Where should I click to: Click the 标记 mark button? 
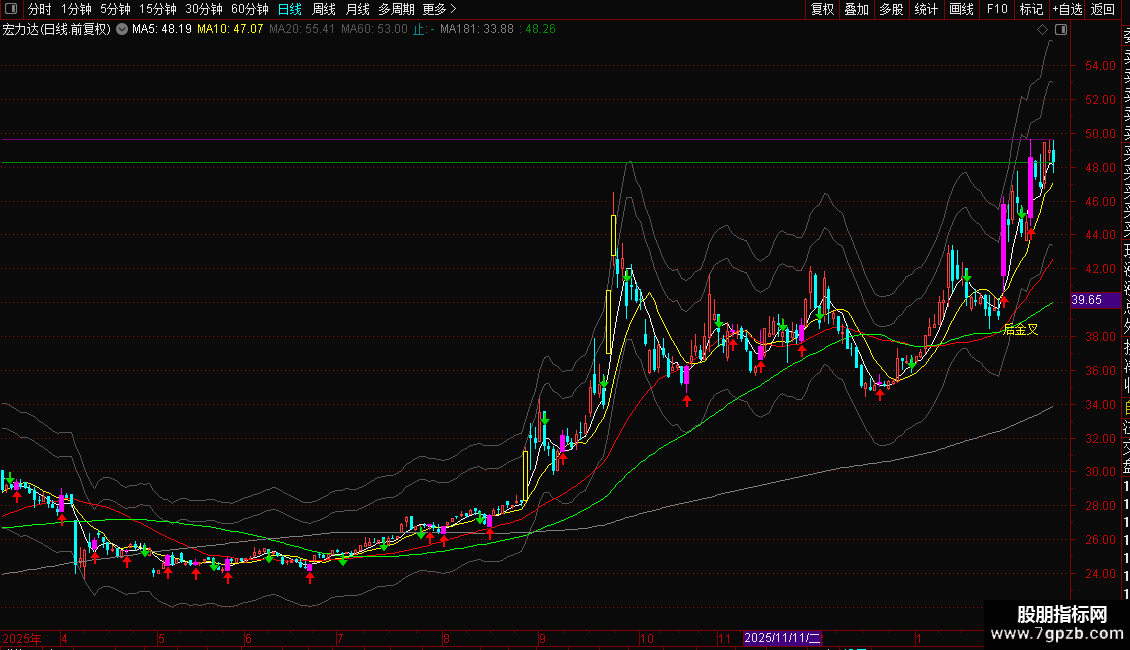[x=1031, y=9]
